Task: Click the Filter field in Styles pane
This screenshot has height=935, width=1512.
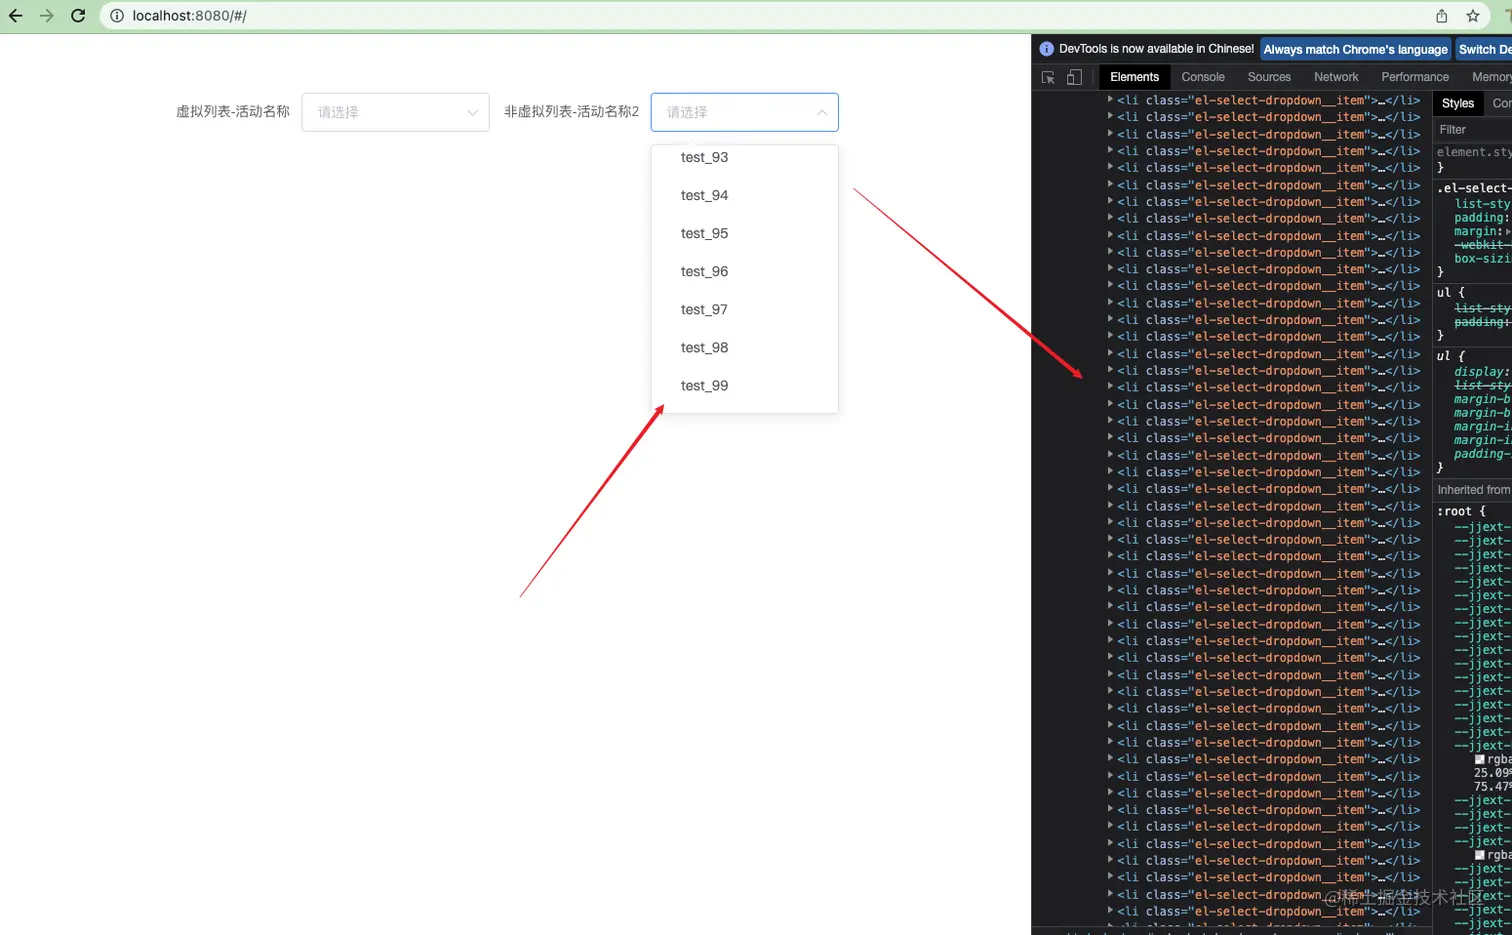Action: (x=1474, y=130)
